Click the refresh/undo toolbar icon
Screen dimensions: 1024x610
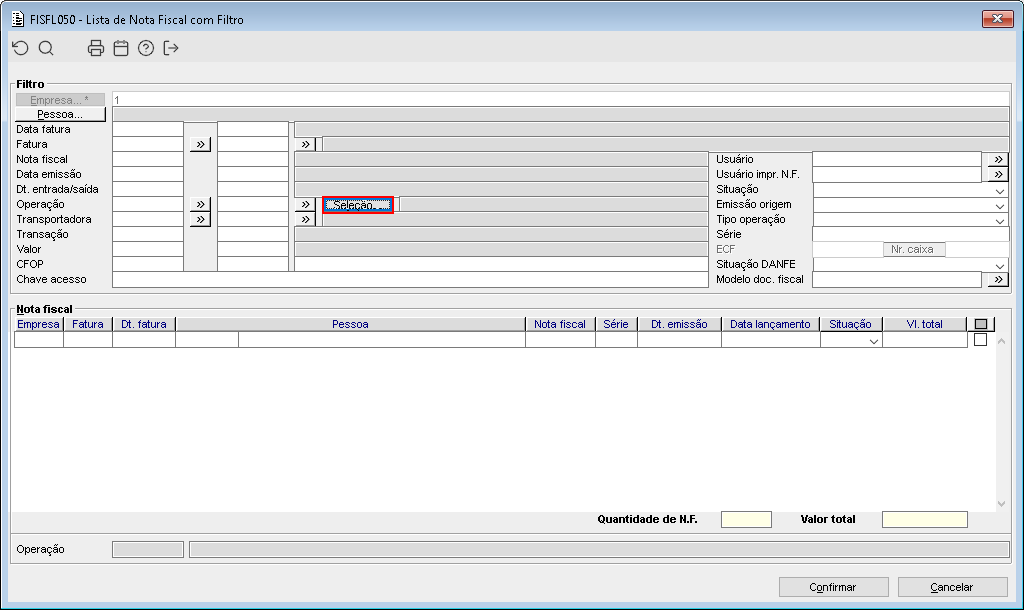click(20, 48)
